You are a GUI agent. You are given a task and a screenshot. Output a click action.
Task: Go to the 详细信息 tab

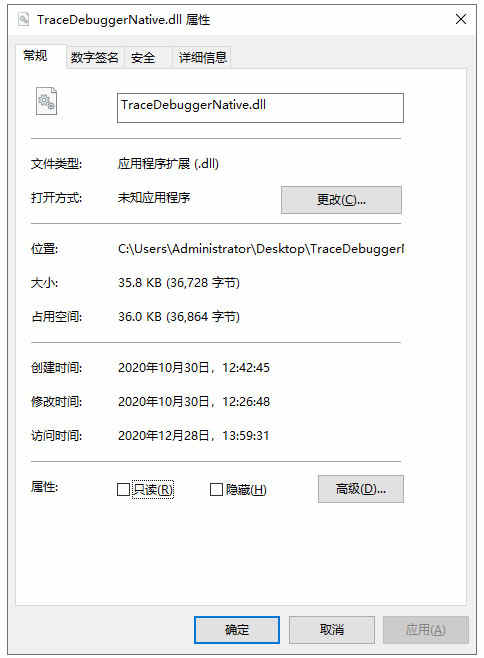point(203,57)
